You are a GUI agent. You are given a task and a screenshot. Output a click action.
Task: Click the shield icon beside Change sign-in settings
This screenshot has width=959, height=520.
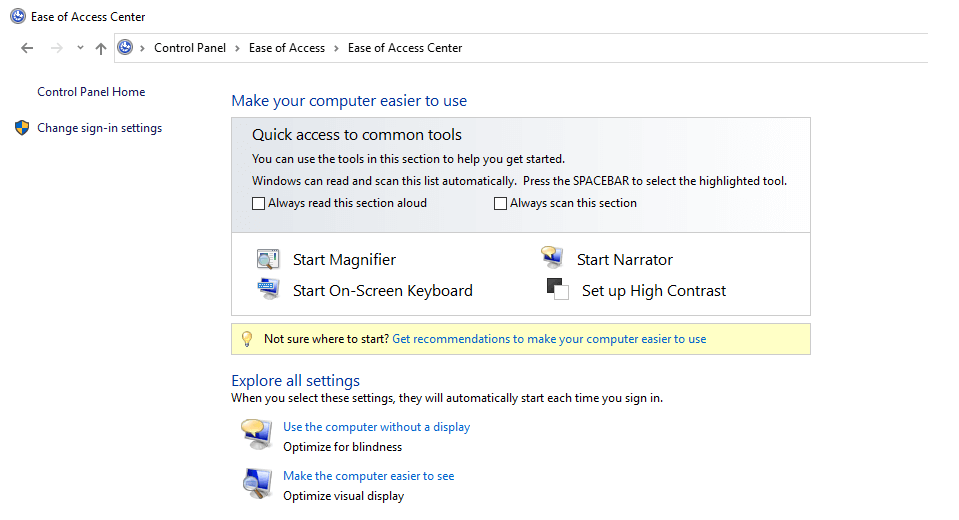[22, 128]
